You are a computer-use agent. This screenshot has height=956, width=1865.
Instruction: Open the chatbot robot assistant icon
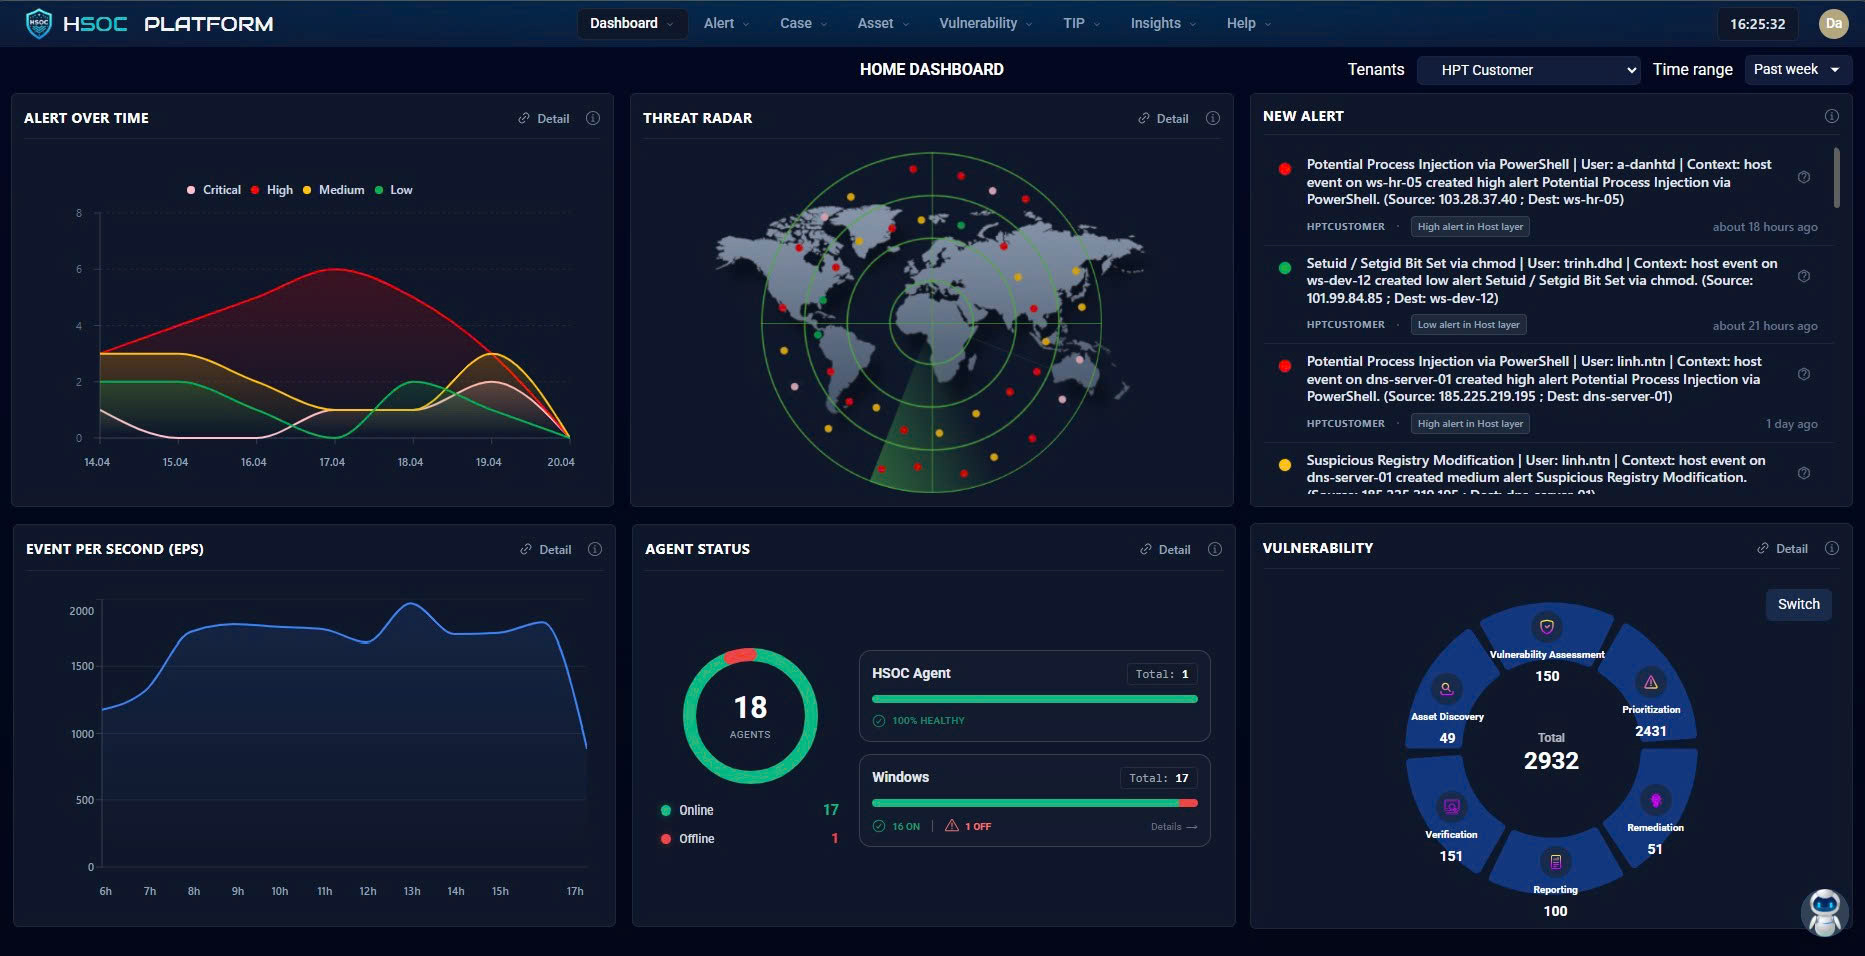pyautogui.click(x=1825, y=911)
